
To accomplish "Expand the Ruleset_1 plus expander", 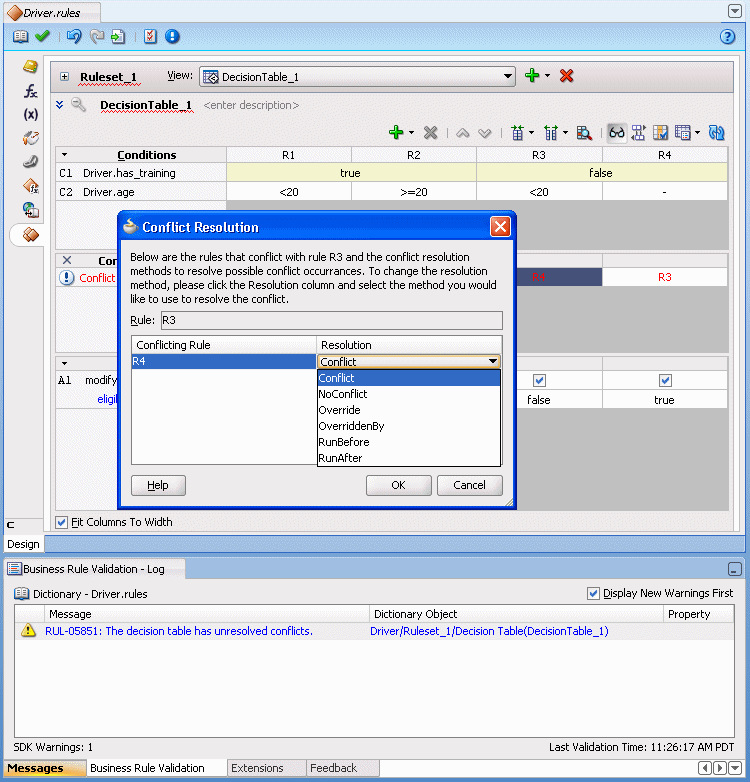I will click(x=64, y=76).
